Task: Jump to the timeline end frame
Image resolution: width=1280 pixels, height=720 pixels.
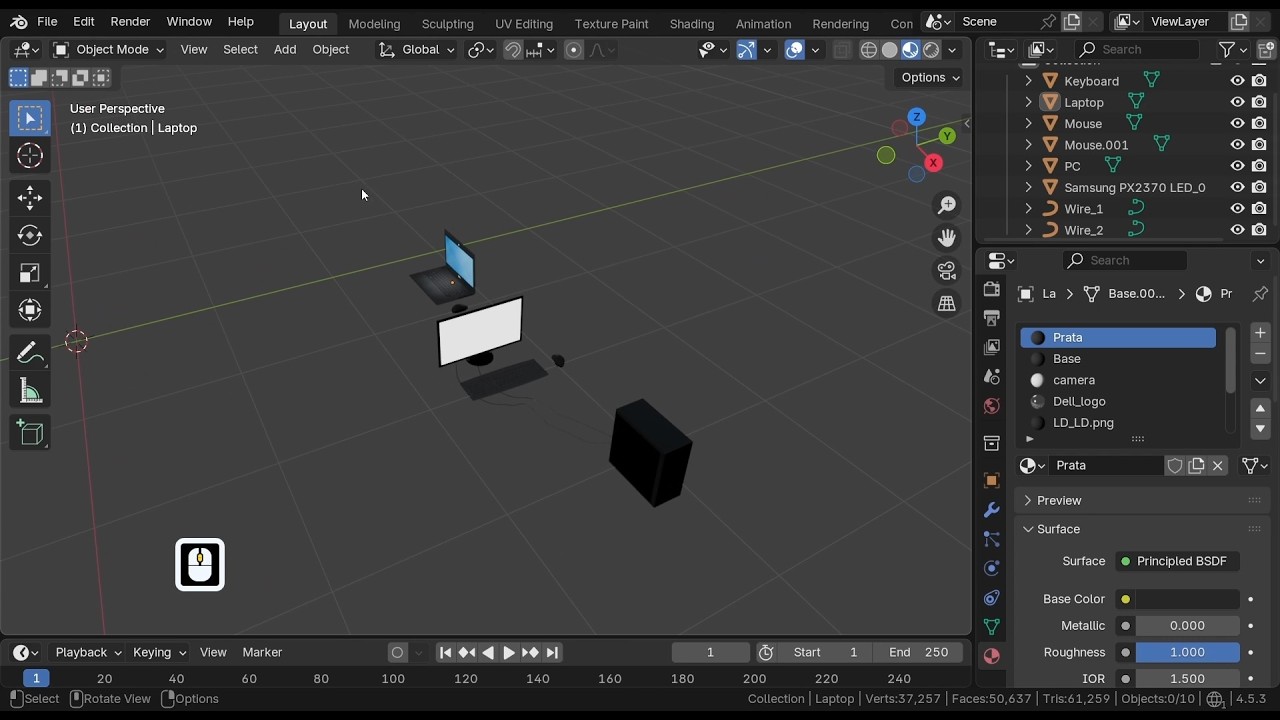Action: click(552, 653)
